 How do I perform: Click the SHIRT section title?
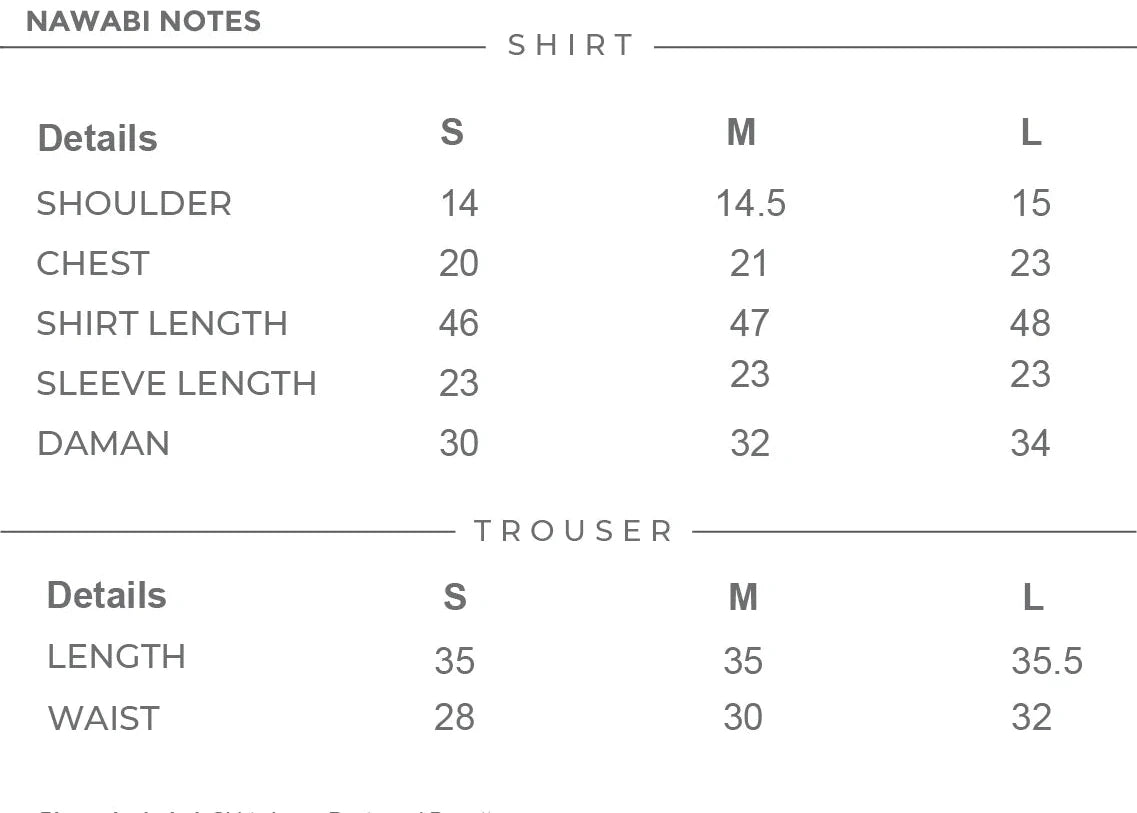(571, 46)
